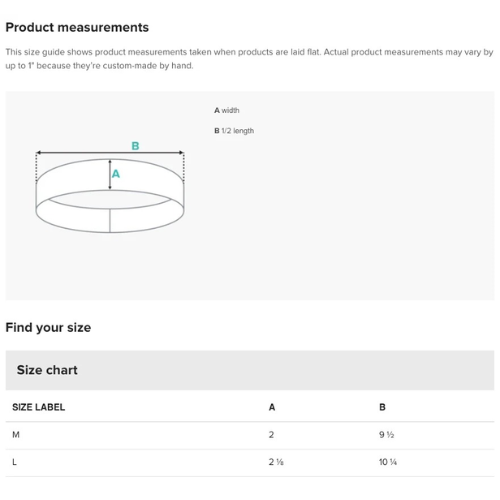Click the L length value 10 ¼

(388, 462)
